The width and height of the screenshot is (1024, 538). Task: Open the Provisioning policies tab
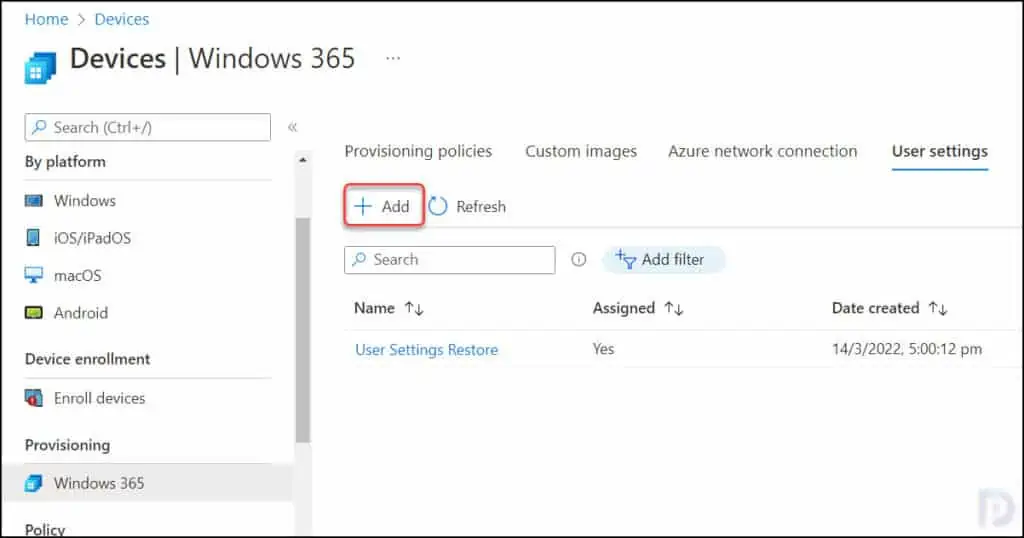point(418,151)
